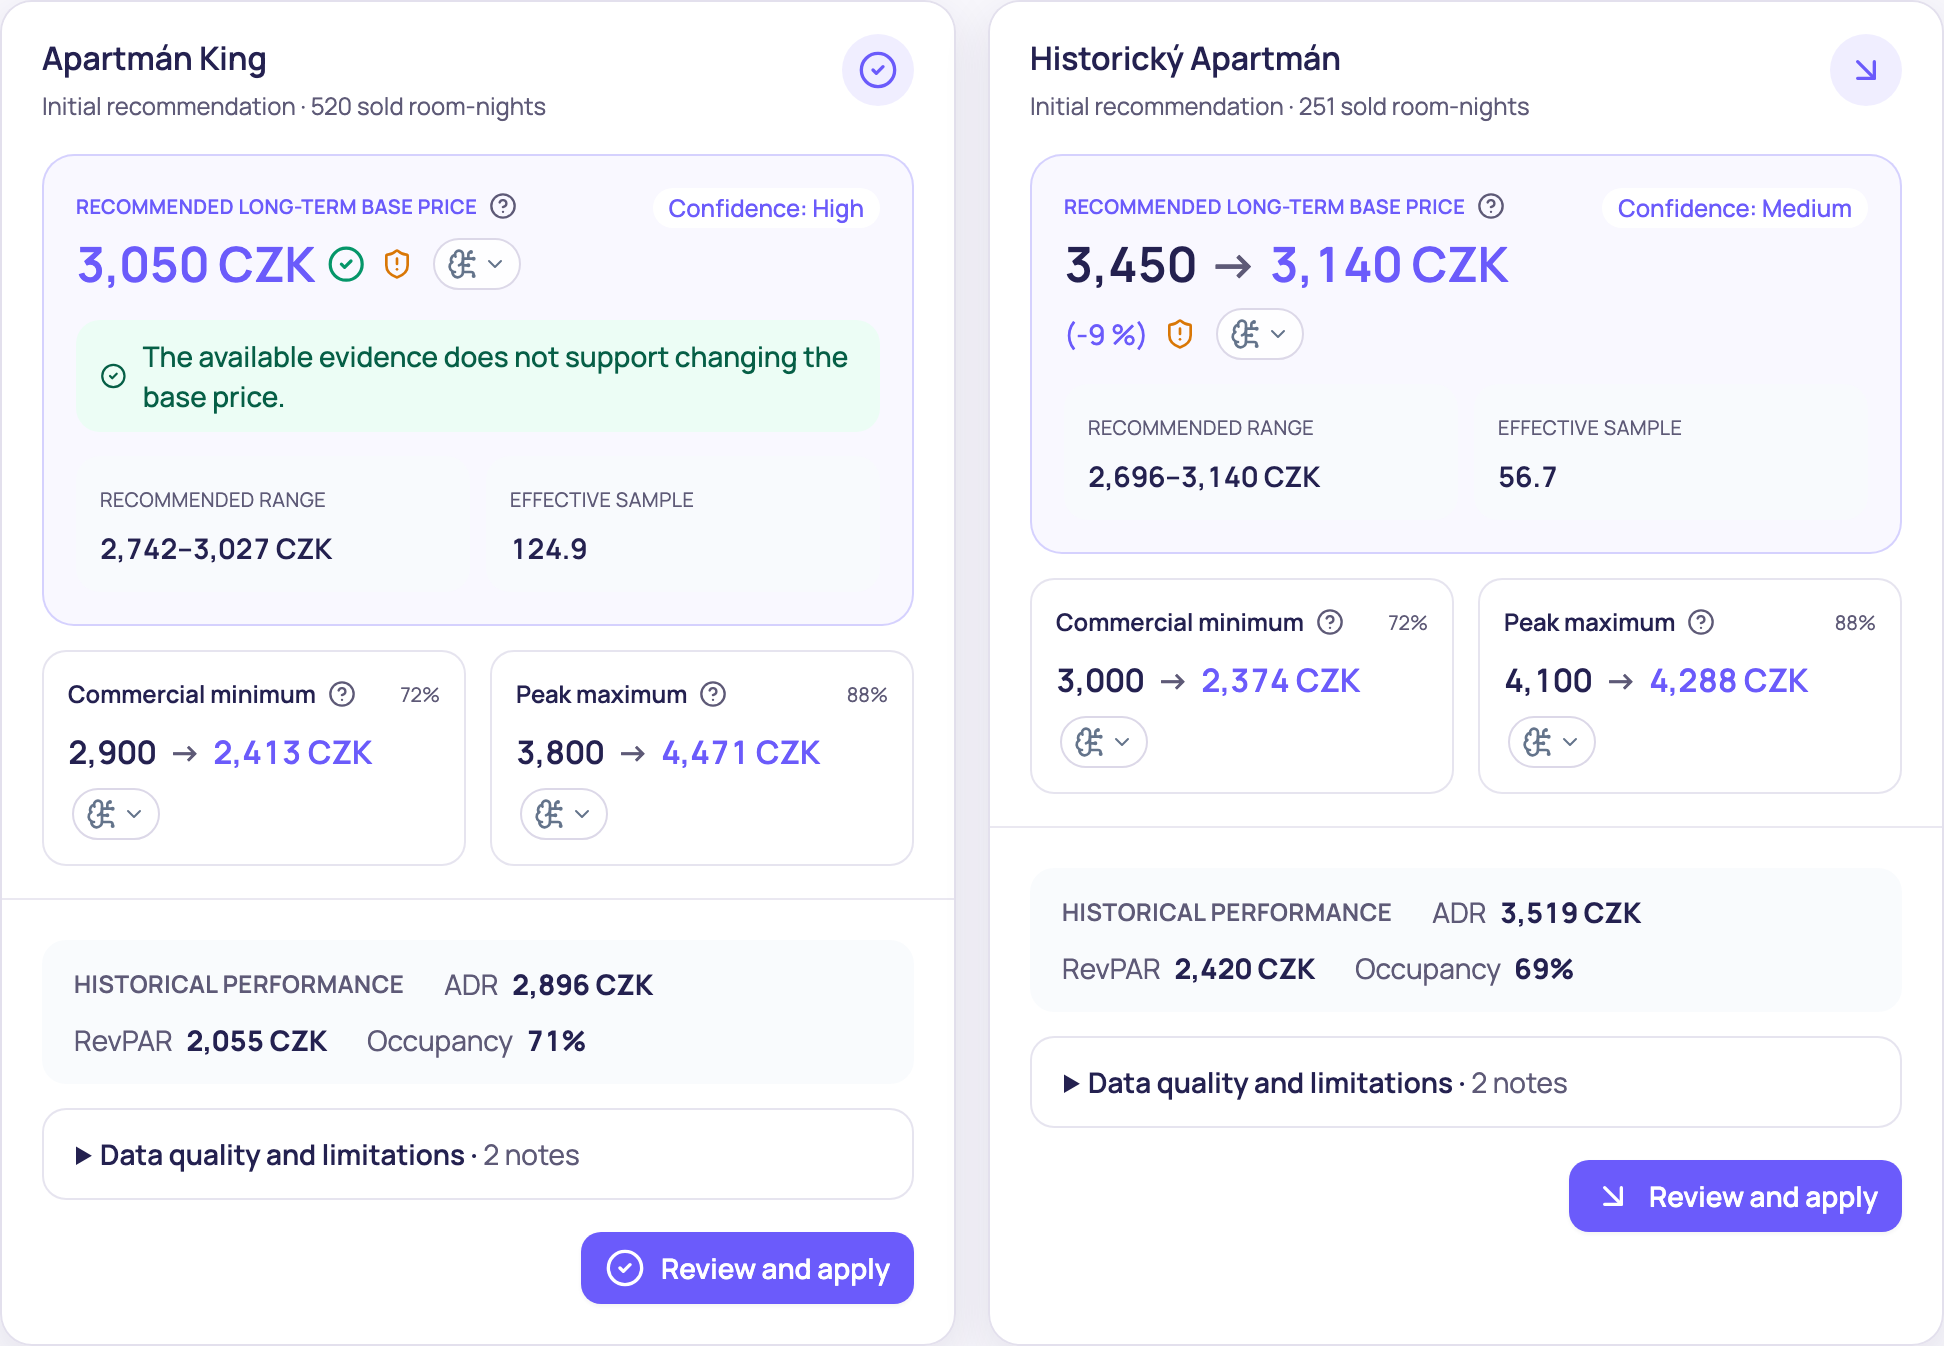The height and width of the screenshot is (1346, 1944).
Task: Click the orange shield warning next to (-9 %)
Action: pyautogui.click(x=1180, y=334)
